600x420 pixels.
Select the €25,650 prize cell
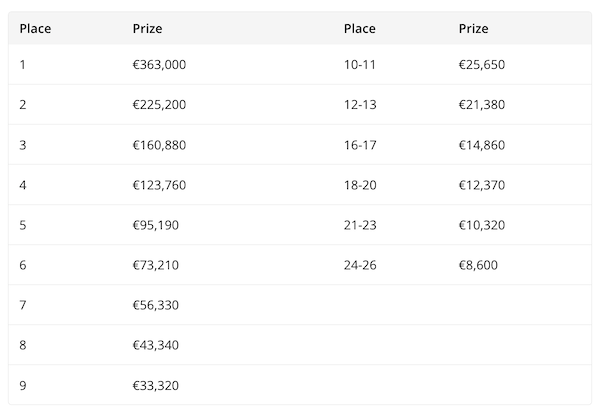(x=482, y=65)
